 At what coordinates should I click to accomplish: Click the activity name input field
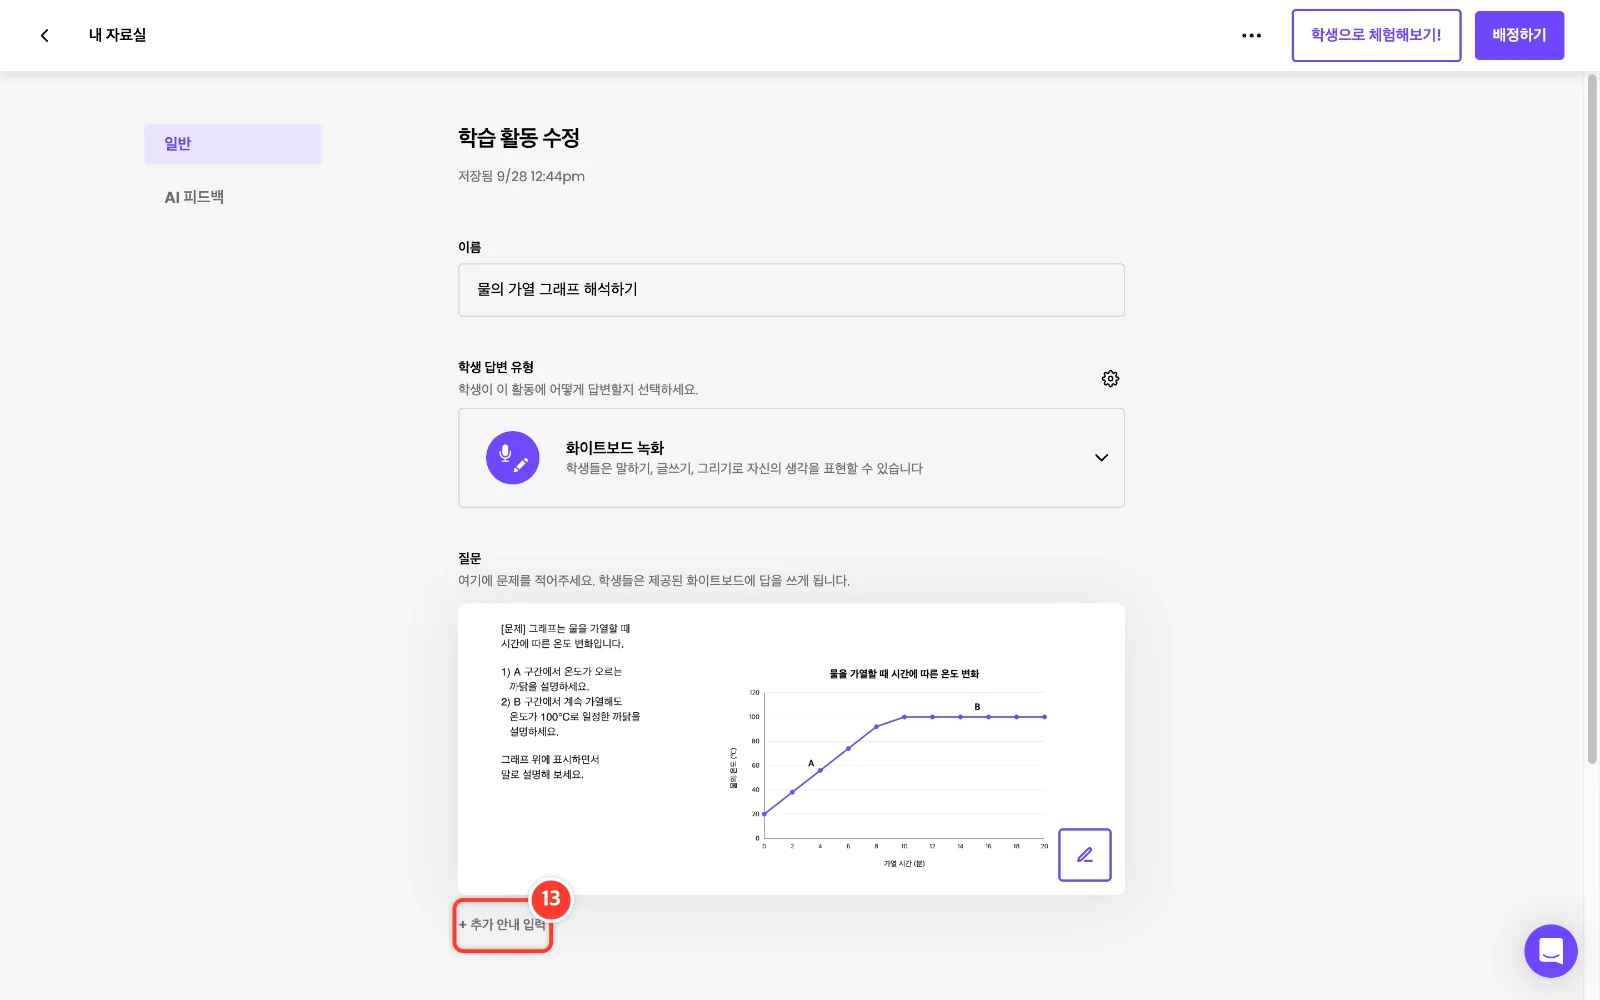791,290
